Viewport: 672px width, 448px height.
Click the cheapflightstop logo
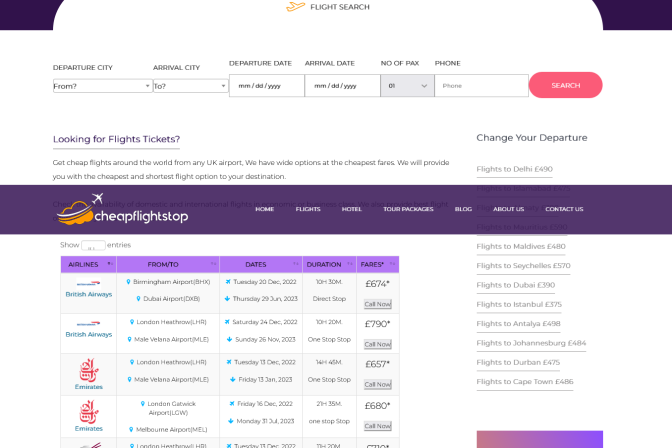[123, 209]
